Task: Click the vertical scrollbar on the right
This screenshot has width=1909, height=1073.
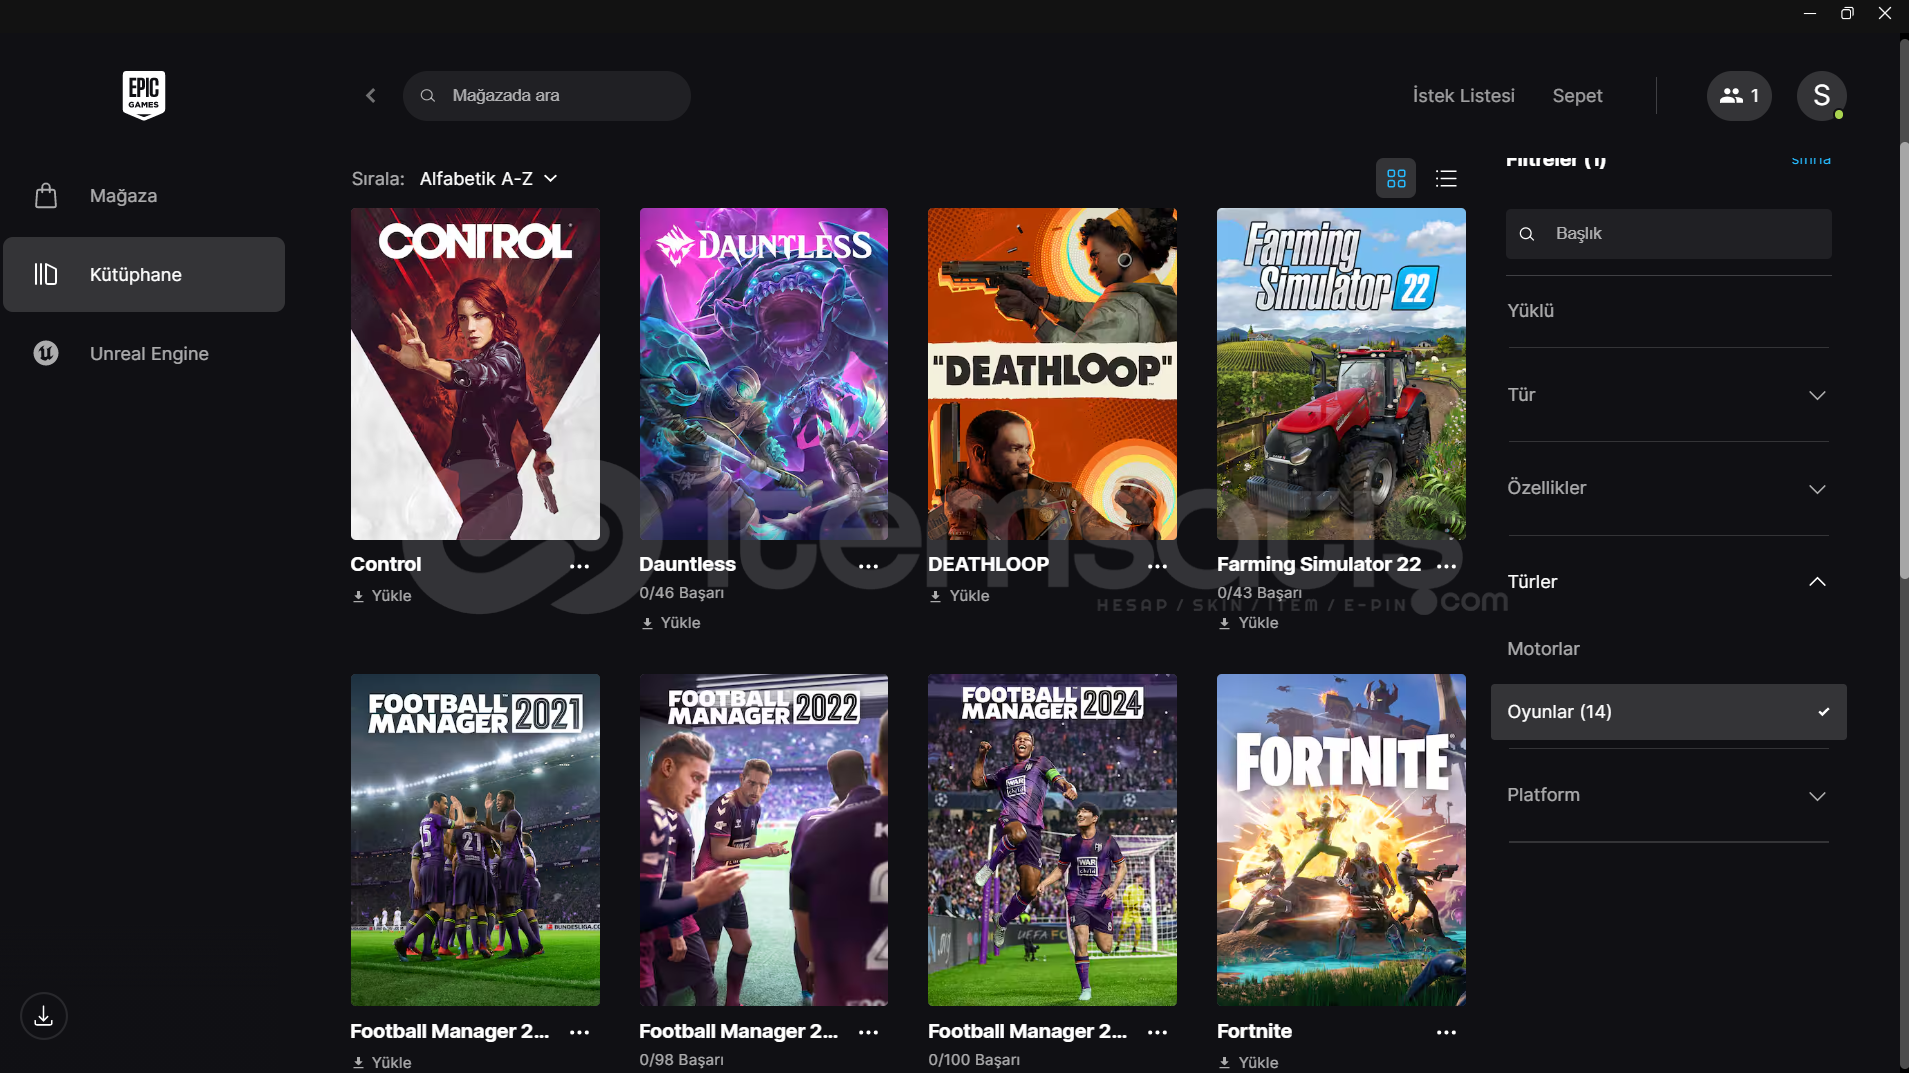Action: coord(1904,360)
